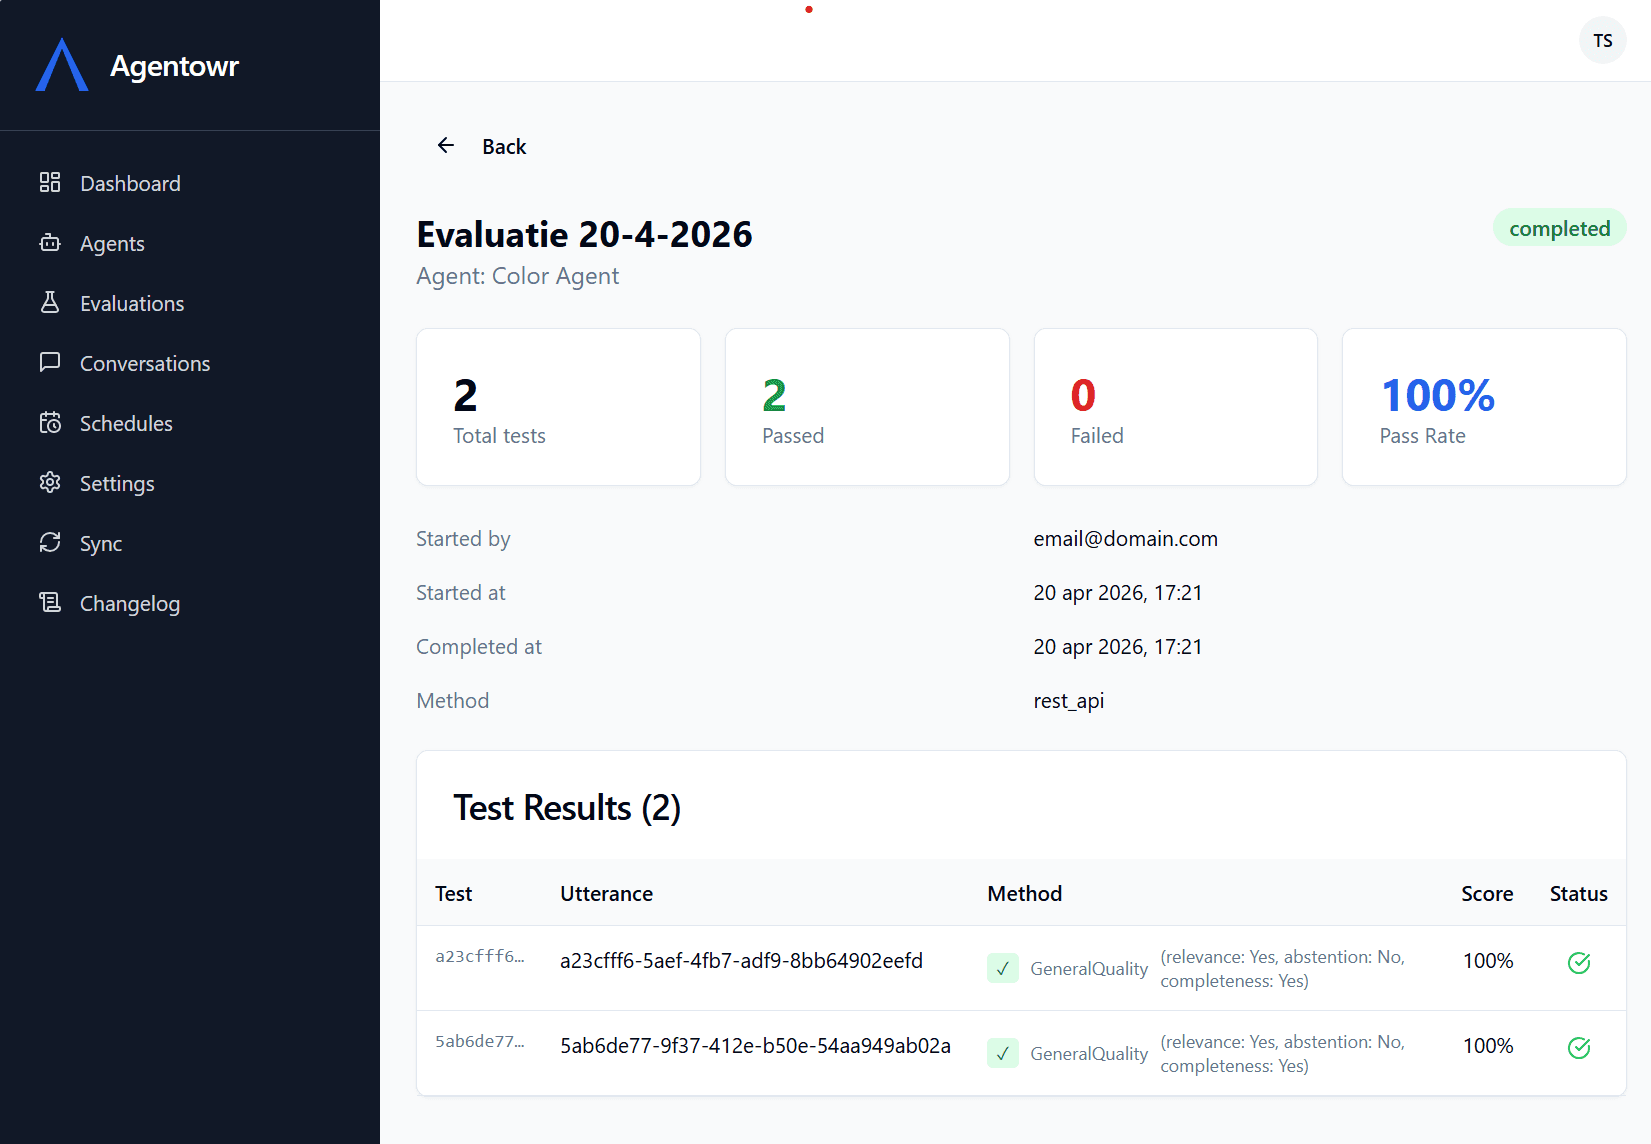Select Sync in sidebar
Screen dimensions: 1651x1144
coord(190,543)
